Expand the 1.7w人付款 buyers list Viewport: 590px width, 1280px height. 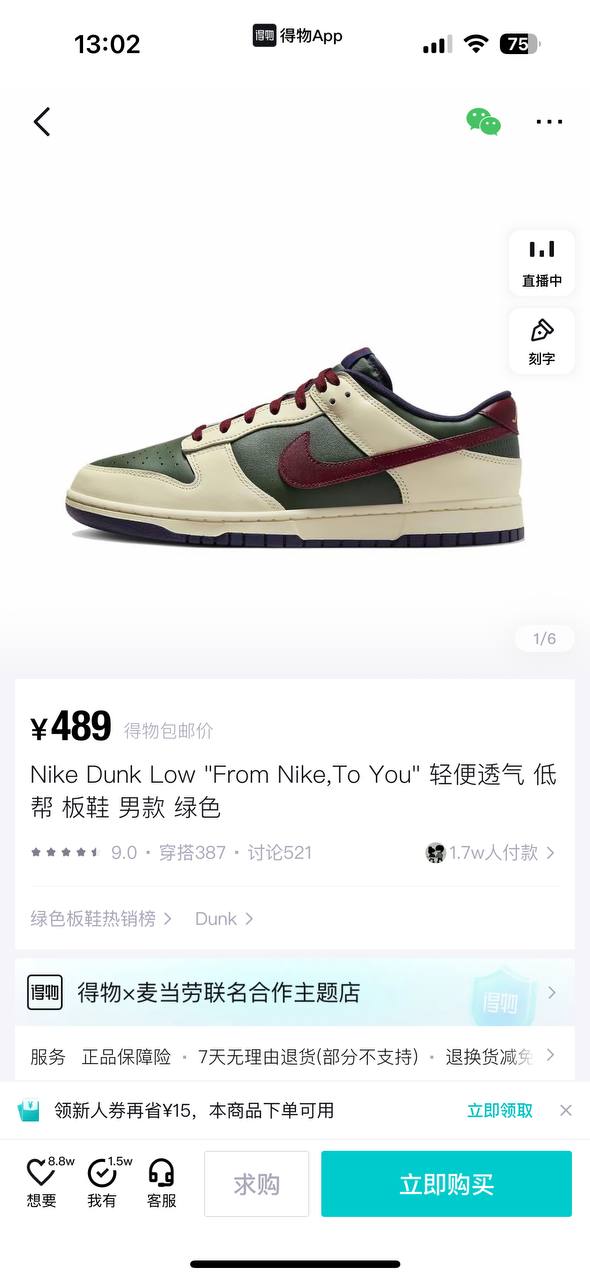pyautogui.click(x=490, y=853)
